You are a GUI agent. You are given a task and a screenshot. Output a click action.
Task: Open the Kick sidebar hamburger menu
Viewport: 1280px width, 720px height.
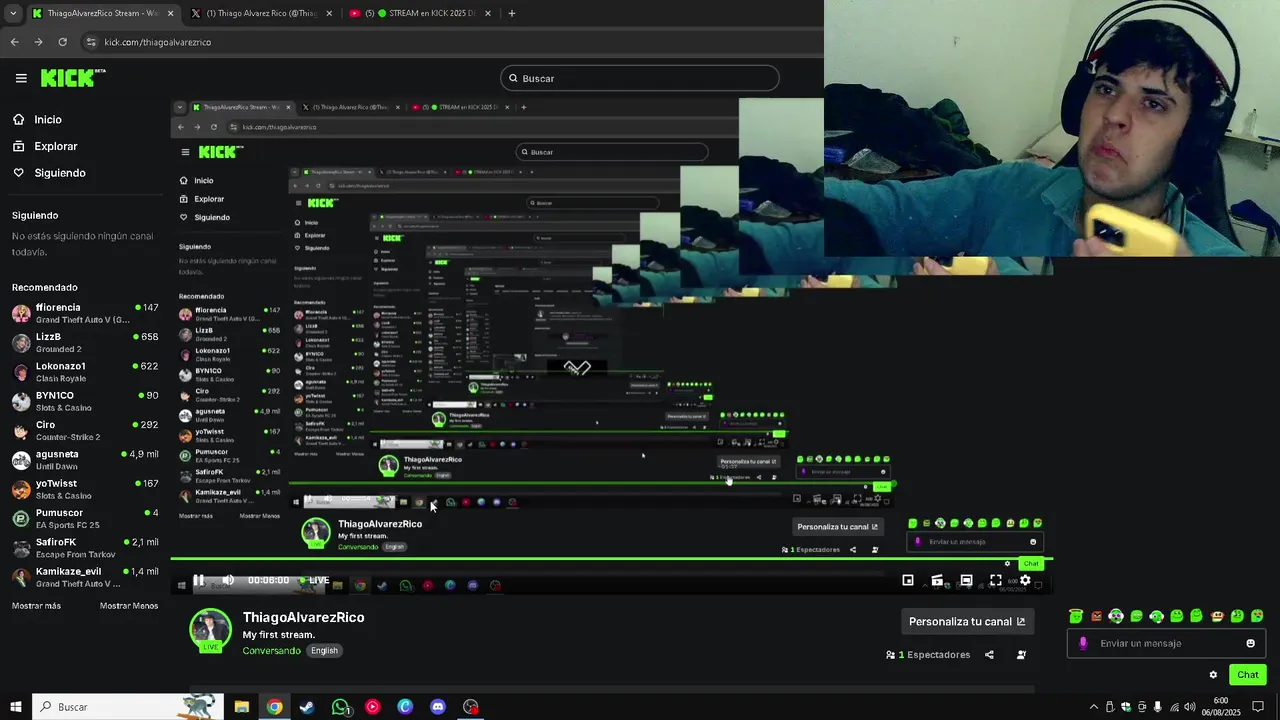tap(21, 78)
